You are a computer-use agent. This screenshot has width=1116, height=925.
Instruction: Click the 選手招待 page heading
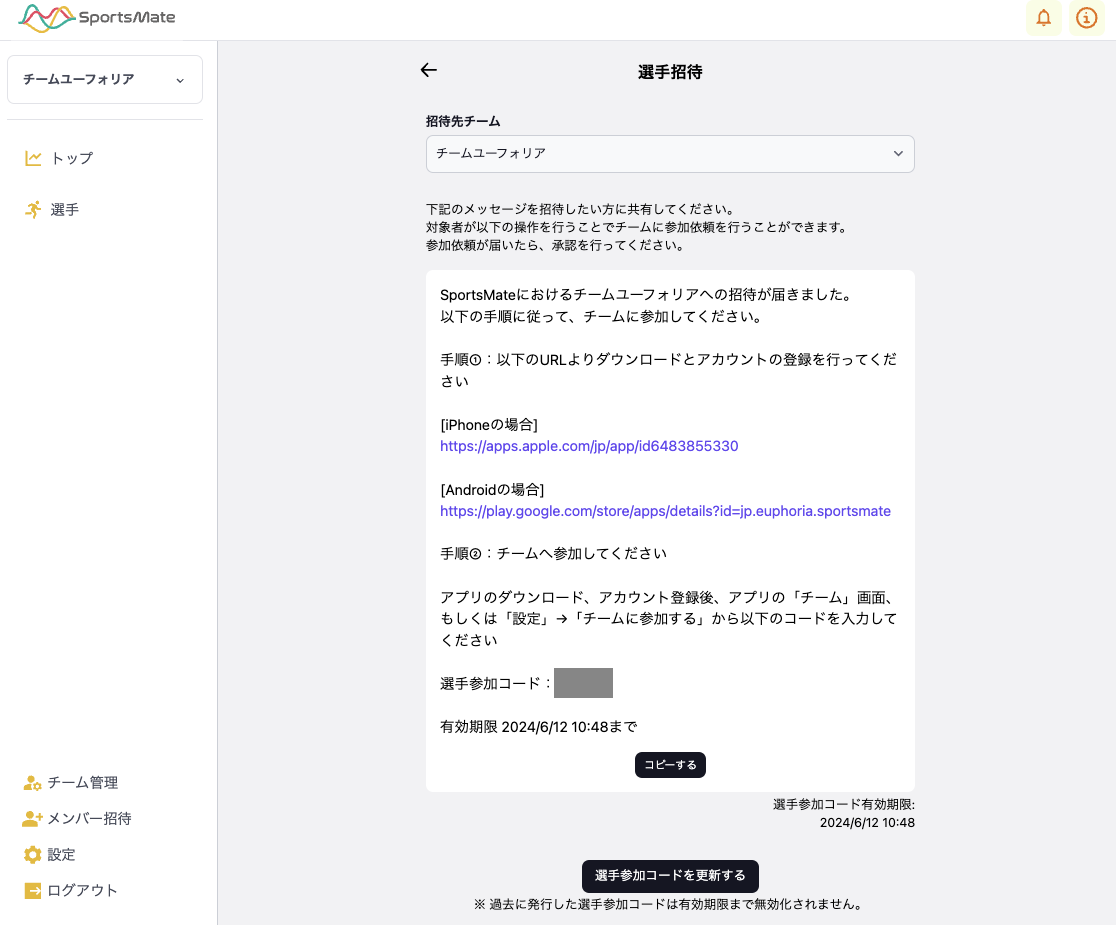[670, 72]
